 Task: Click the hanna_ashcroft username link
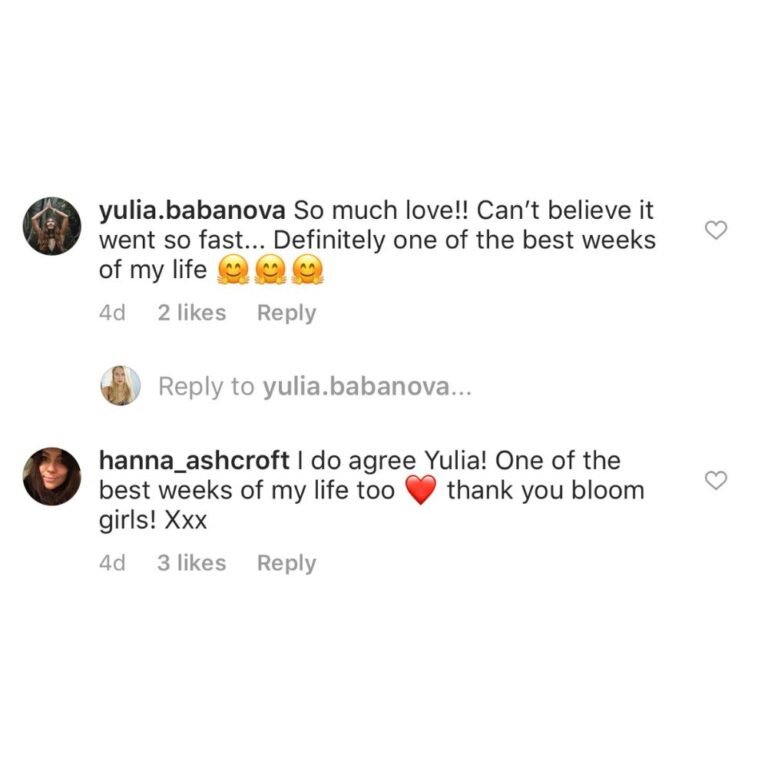click(194, 461)
